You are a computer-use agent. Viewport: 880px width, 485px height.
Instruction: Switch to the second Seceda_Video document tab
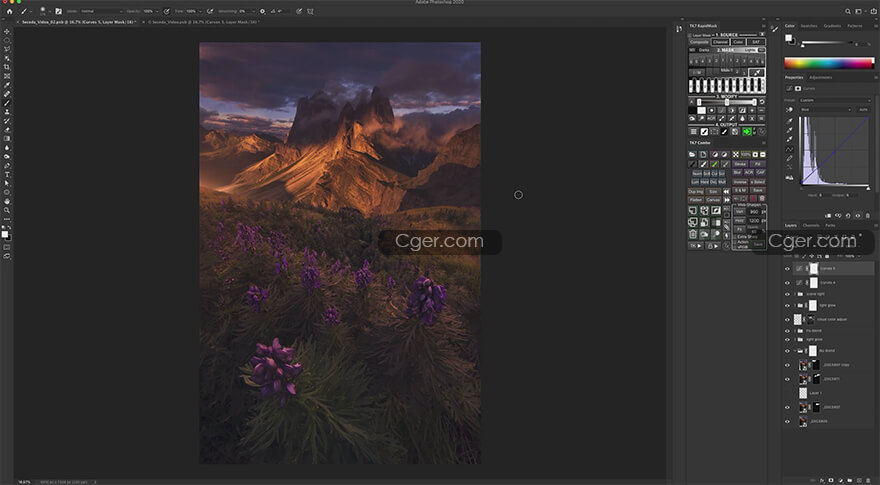tap(203, 22)
